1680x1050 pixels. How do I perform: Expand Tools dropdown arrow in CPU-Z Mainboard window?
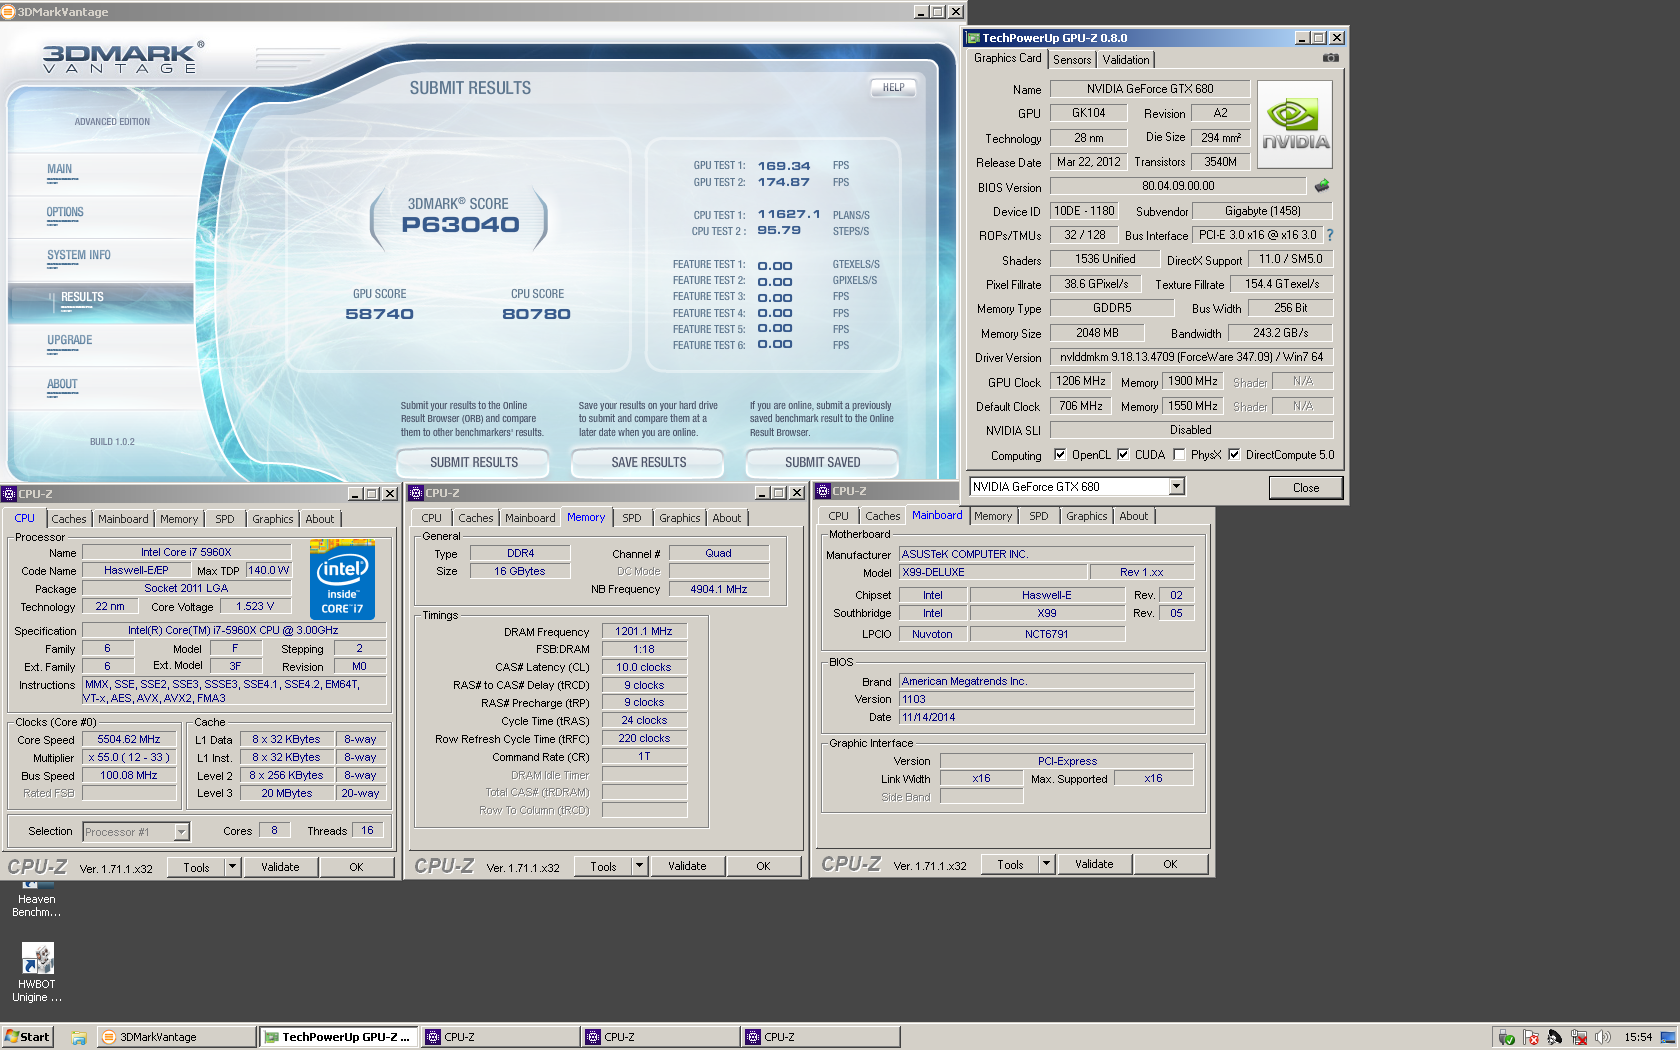1046,864
